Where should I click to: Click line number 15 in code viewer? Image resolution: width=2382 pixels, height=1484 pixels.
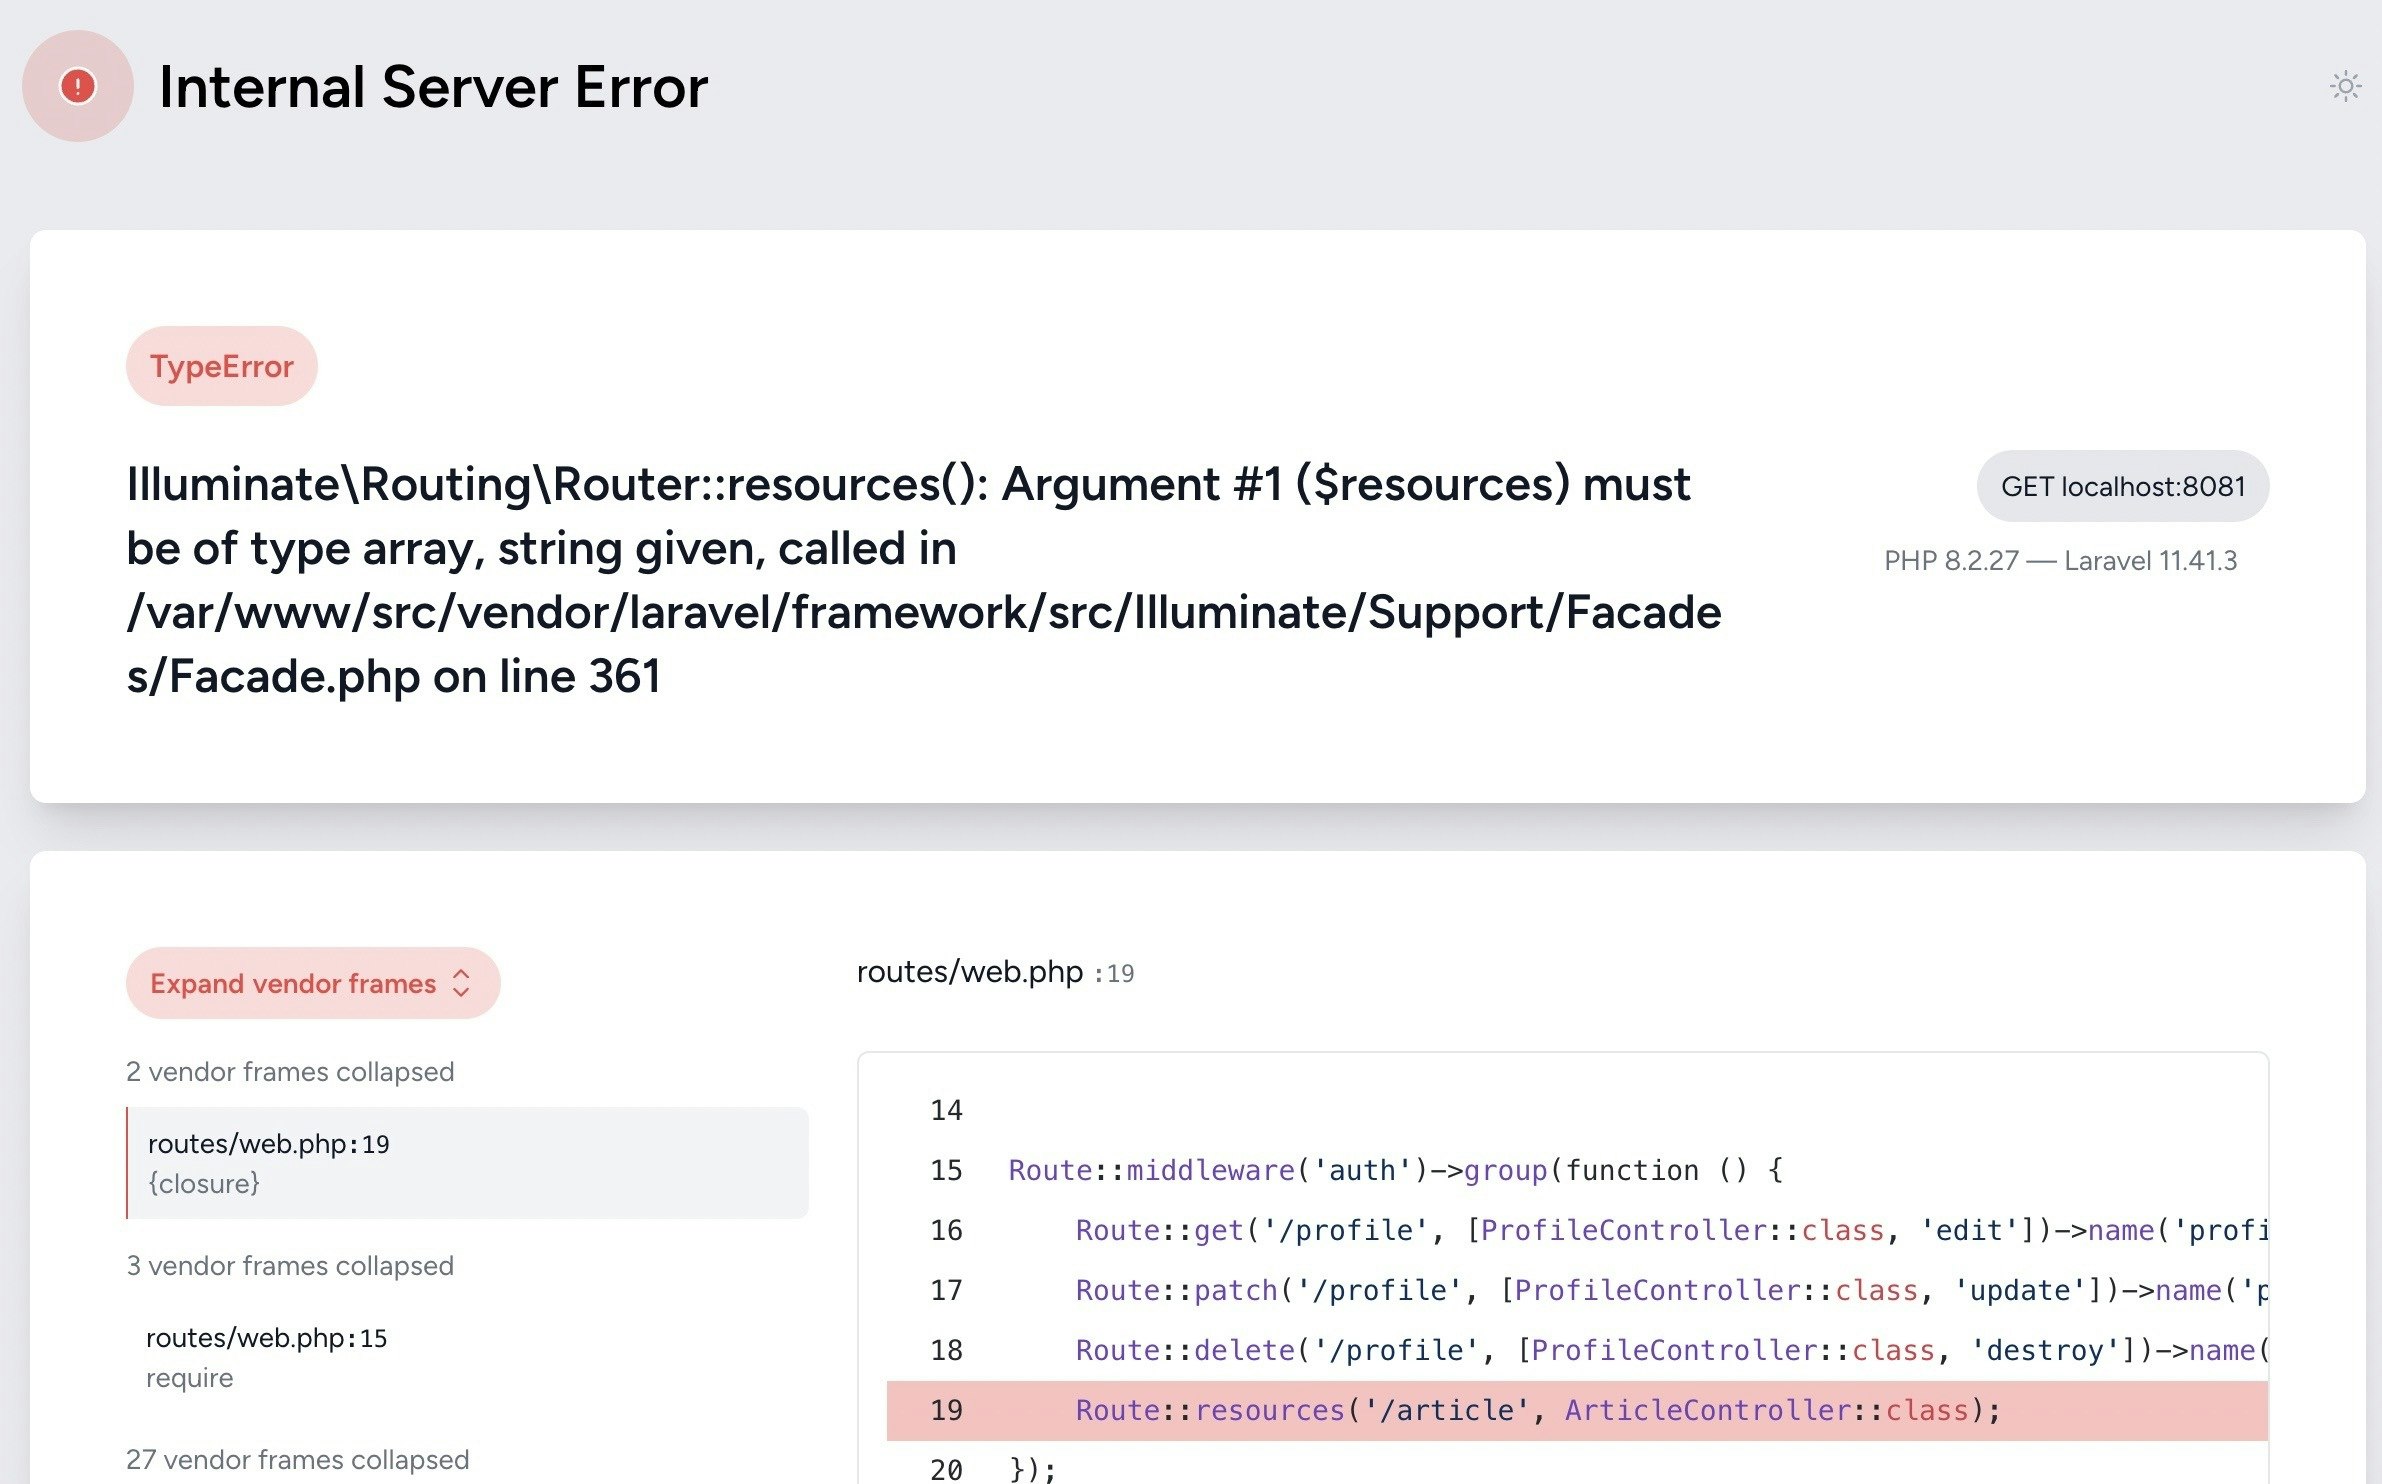945,1170
